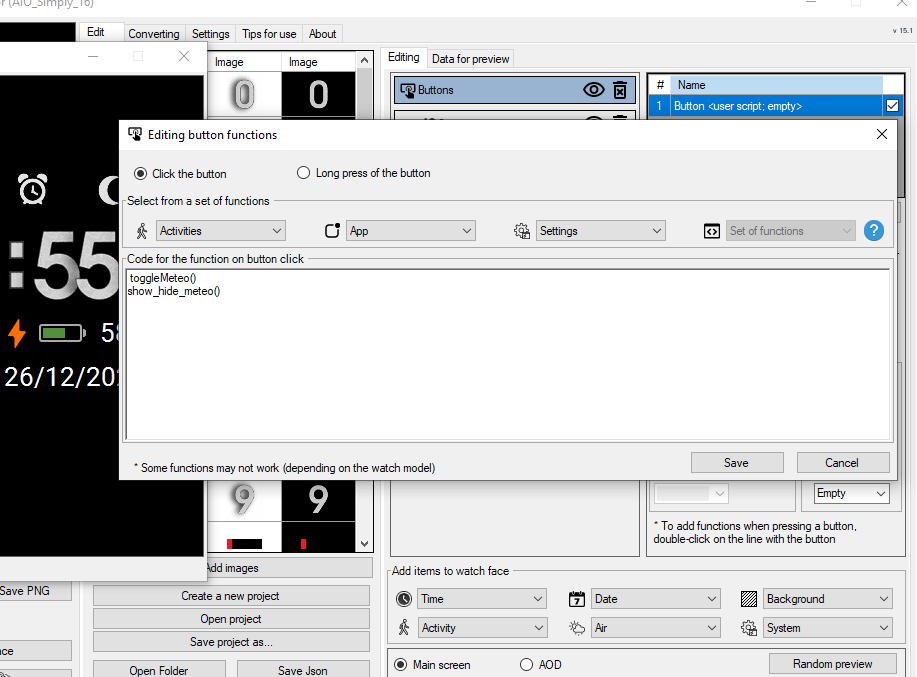Select AOD radio button
The width and height of the screenshot is (917, 677).
(x=526, y=665)
